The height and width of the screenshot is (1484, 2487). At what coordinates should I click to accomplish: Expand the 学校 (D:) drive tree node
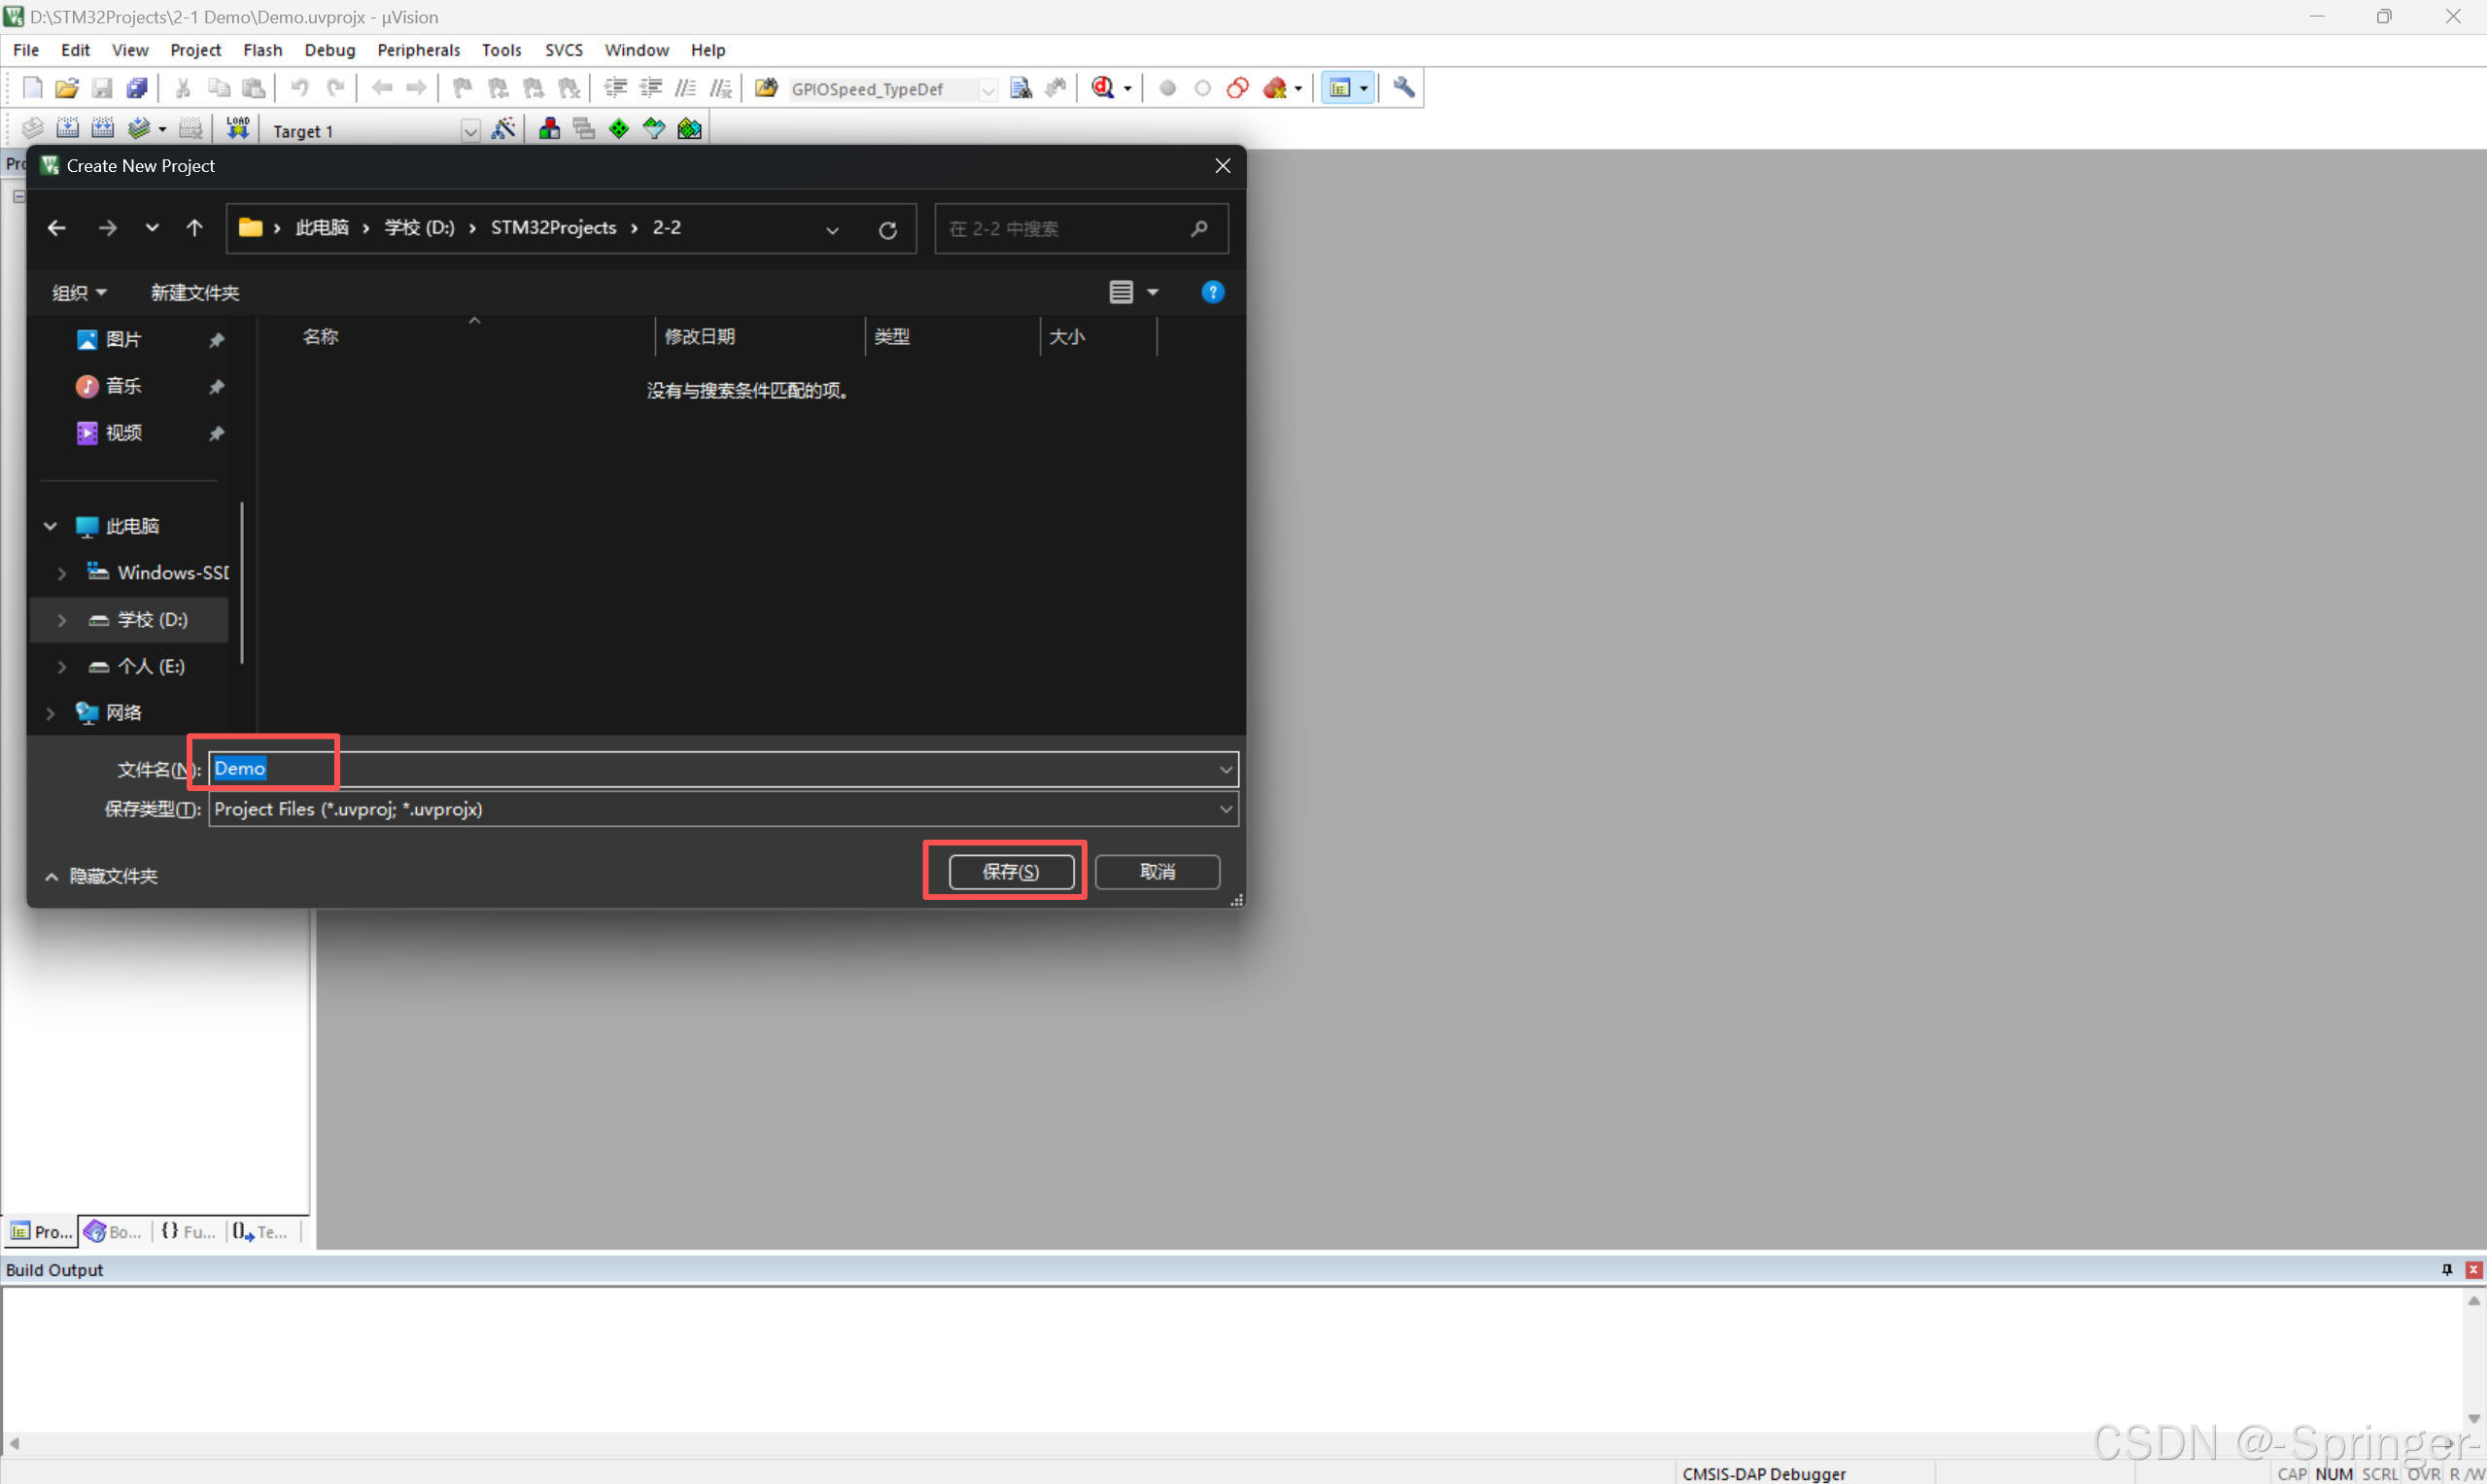[62, 620]
